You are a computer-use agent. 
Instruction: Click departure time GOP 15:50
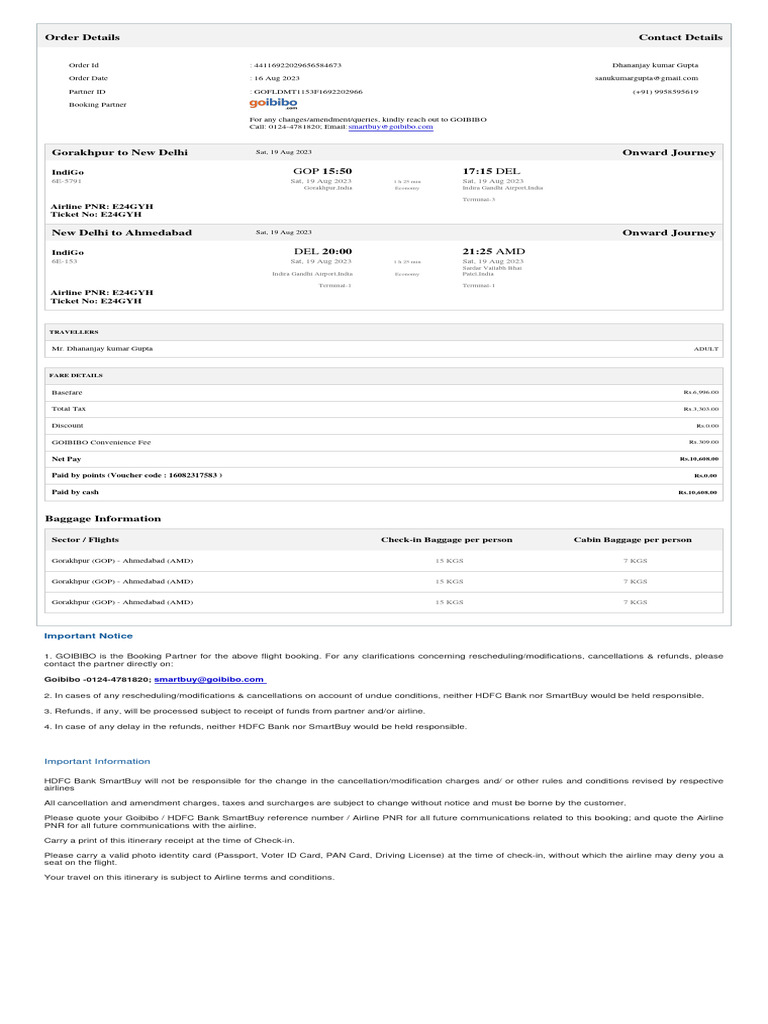322,171
